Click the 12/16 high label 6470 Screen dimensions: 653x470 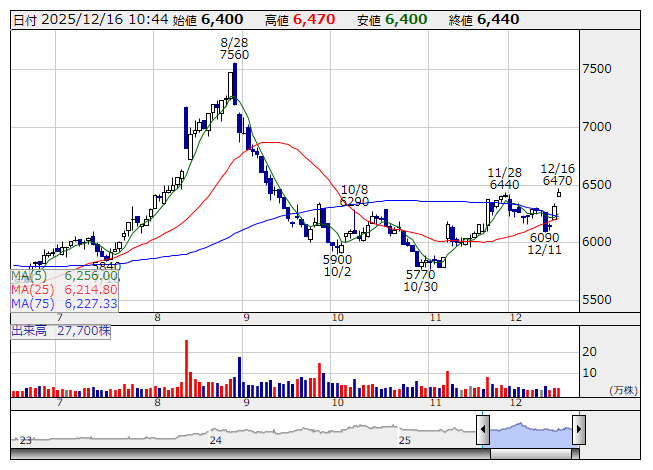coord(558,181)
